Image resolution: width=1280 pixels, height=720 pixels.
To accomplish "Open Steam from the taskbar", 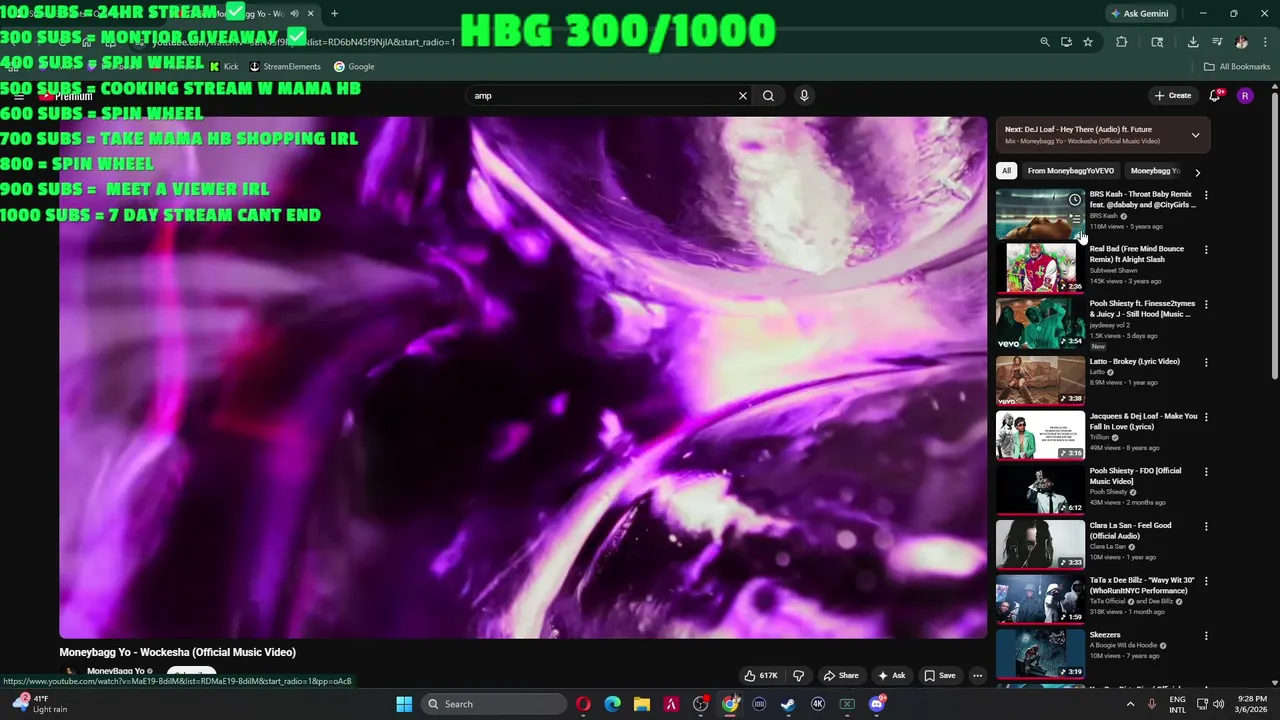I will point(788,704).
